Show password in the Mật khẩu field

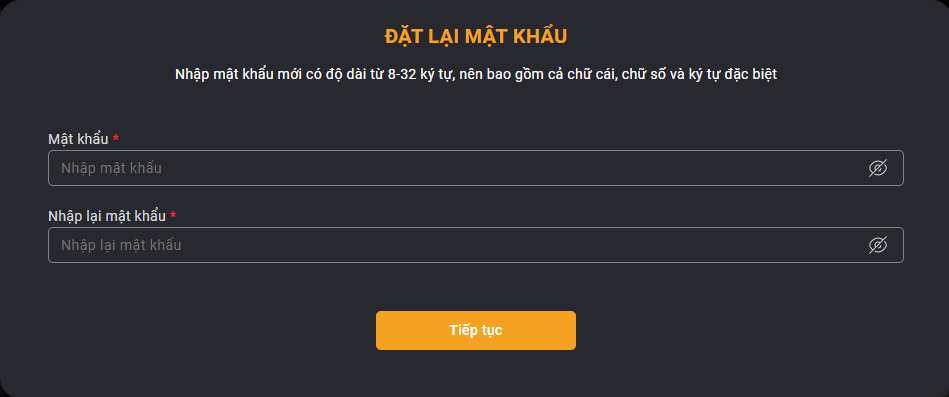[x=878, y=168]
